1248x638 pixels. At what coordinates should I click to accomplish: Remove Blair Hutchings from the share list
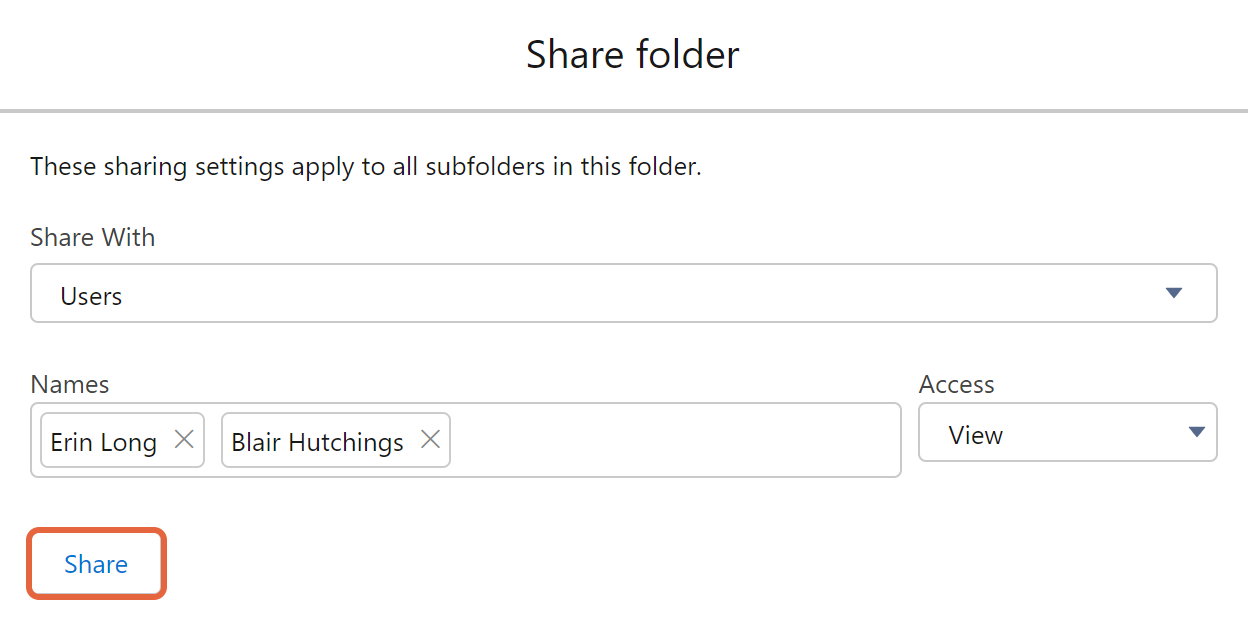point(430,438)
